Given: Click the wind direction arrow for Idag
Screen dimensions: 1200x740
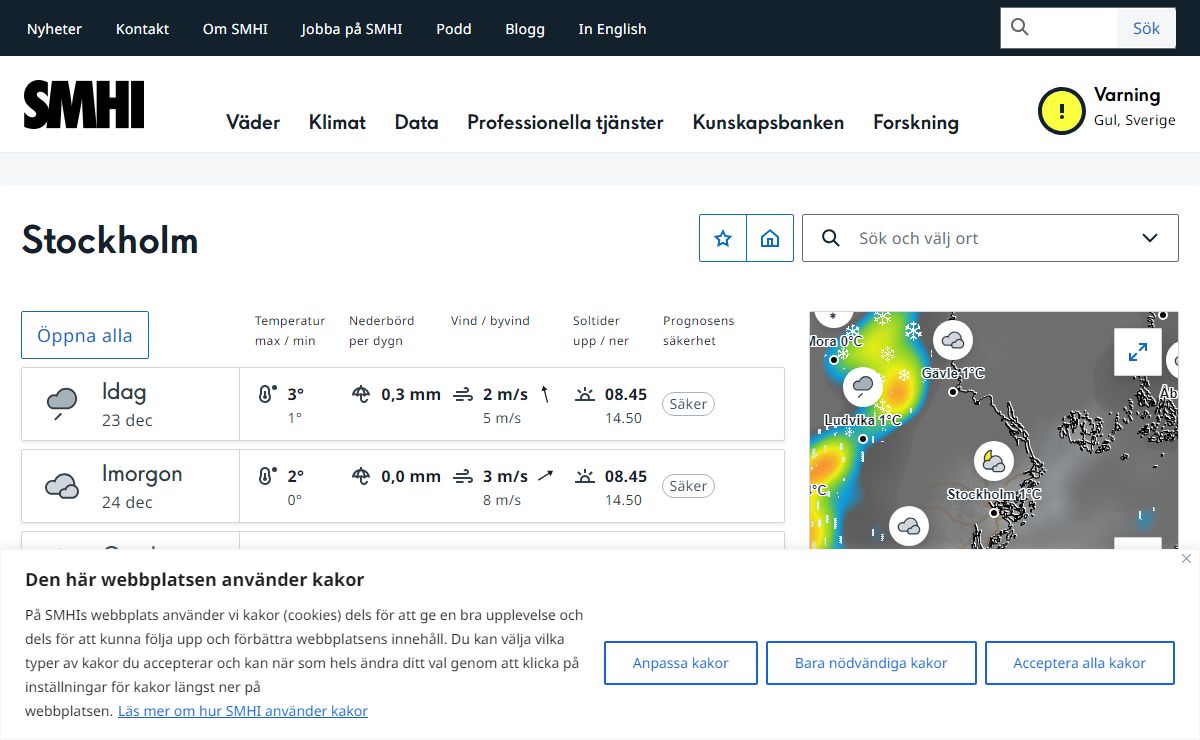Looking at the screenshot, I should pos(545,394).
